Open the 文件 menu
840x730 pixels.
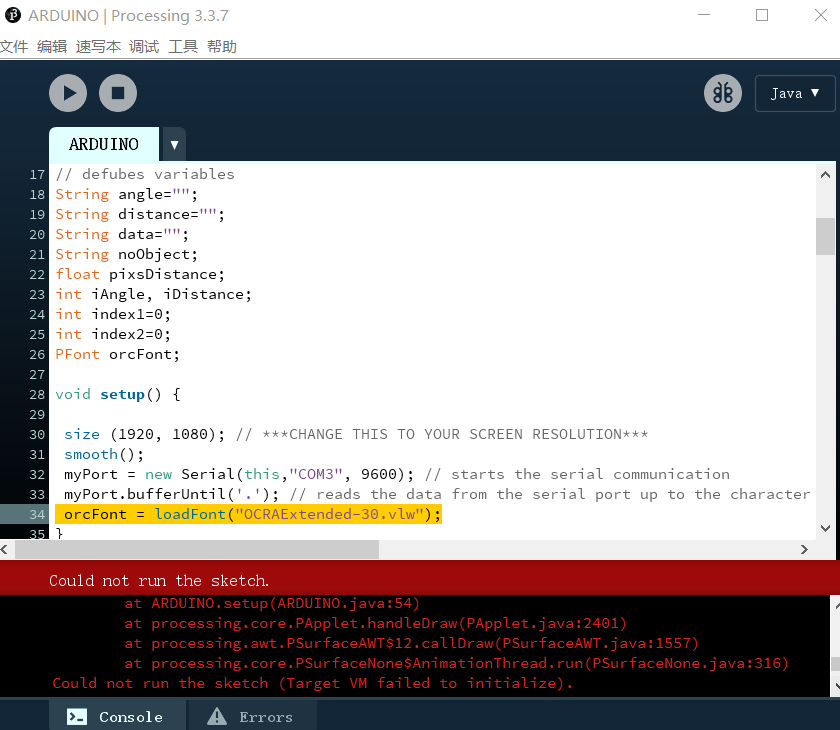[x=14, y=47]
